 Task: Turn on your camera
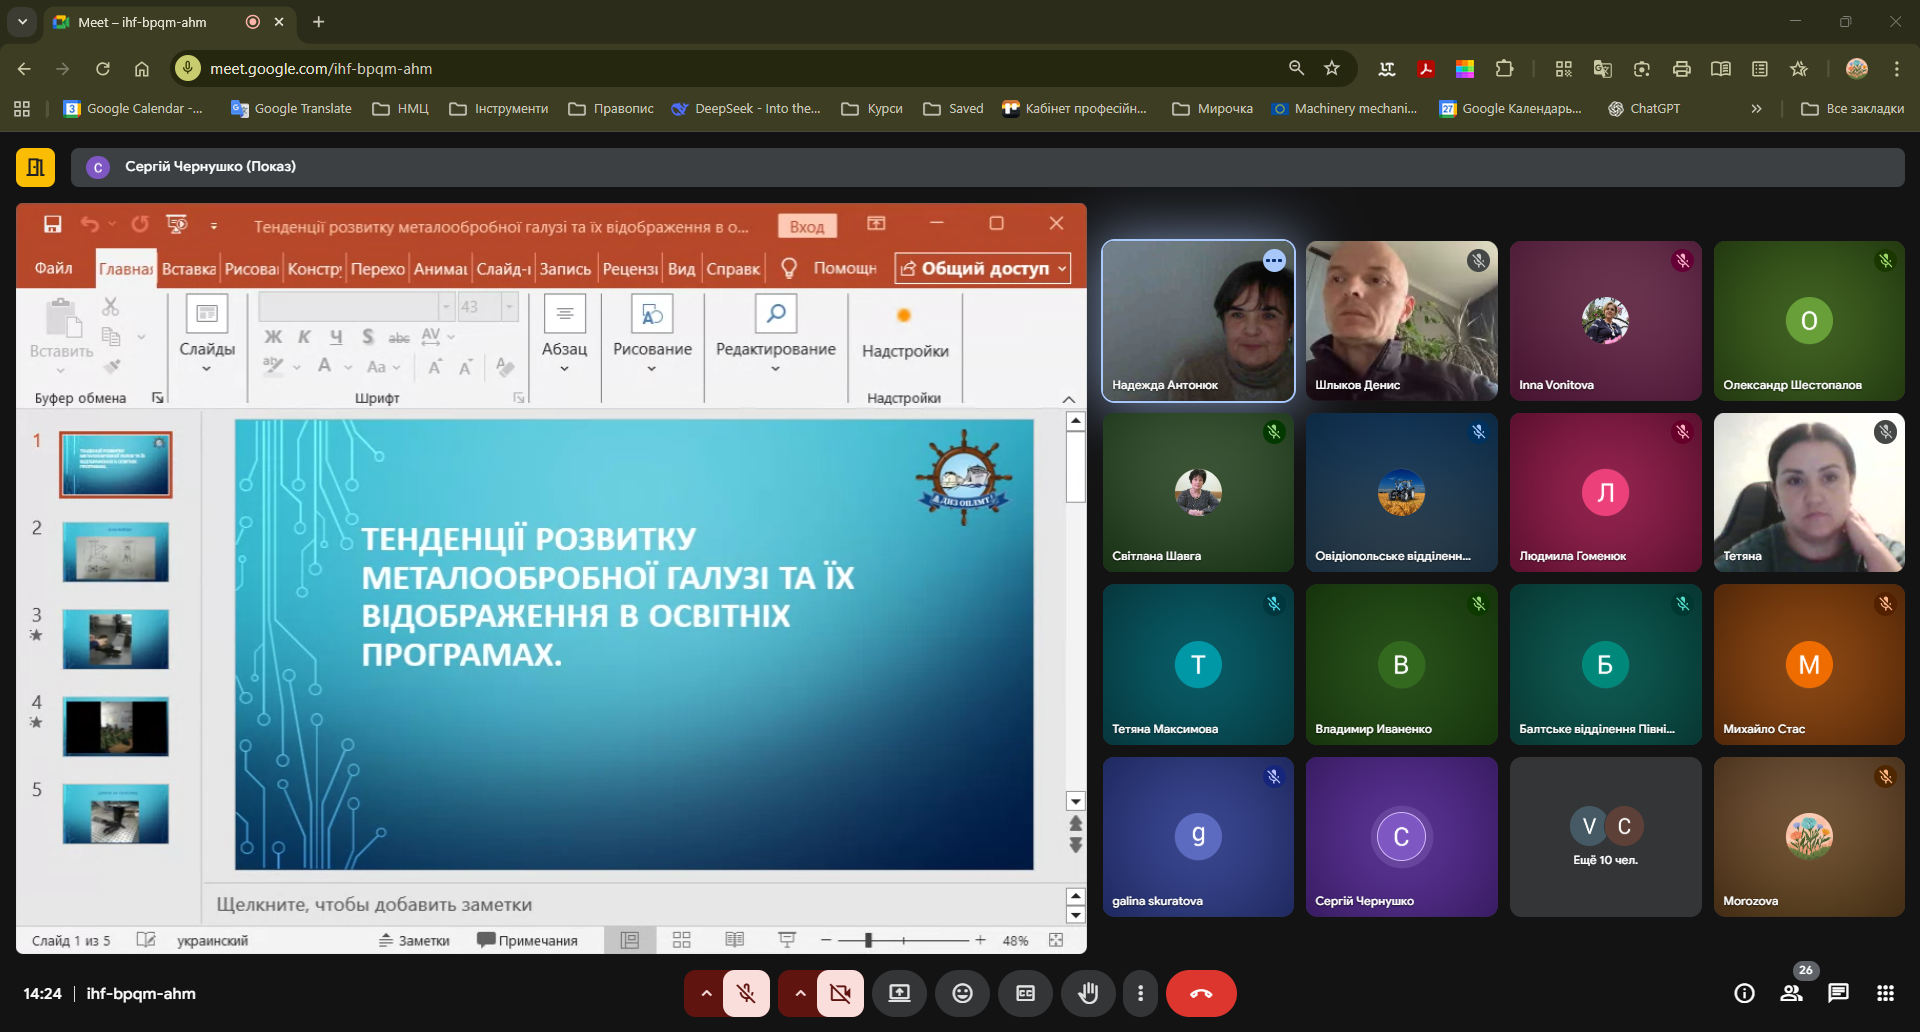[840, 993]
